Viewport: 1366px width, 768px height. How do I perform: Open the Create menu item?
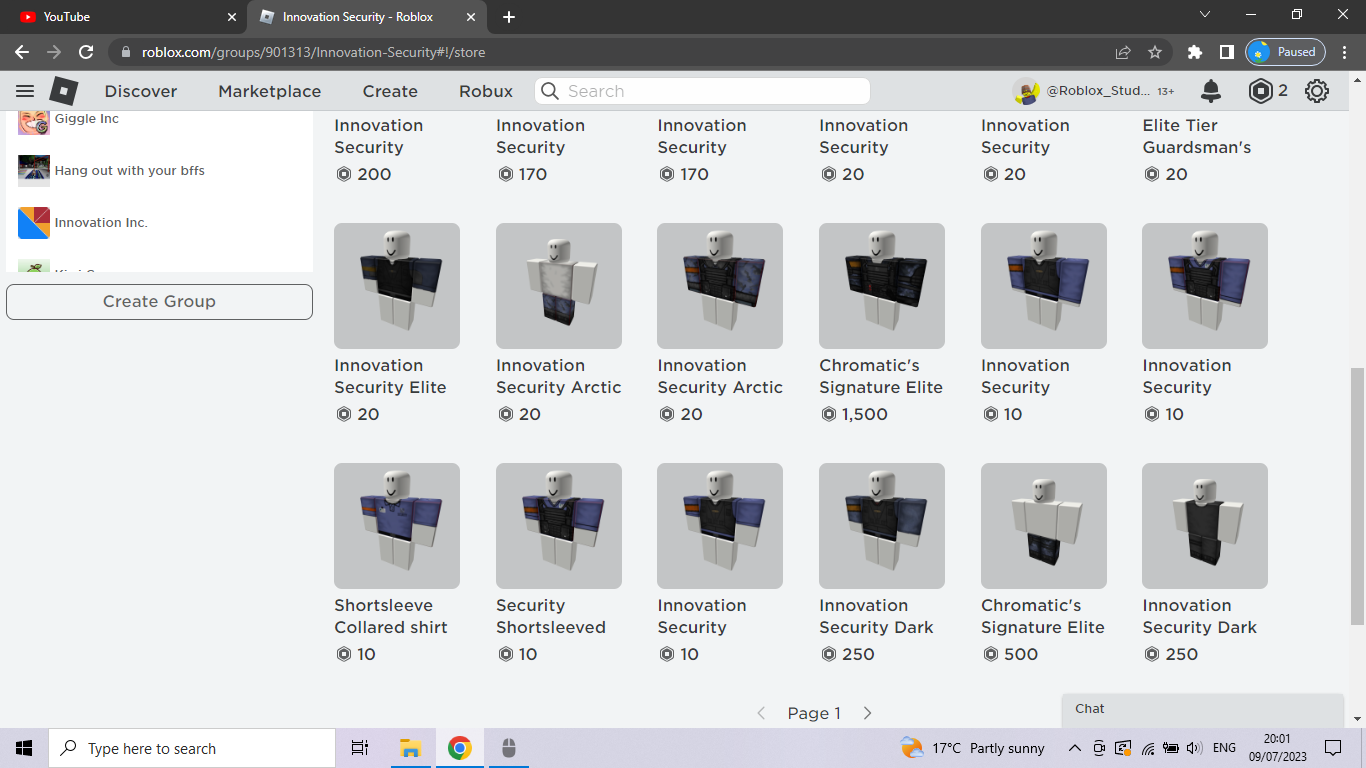coord(390,91)
